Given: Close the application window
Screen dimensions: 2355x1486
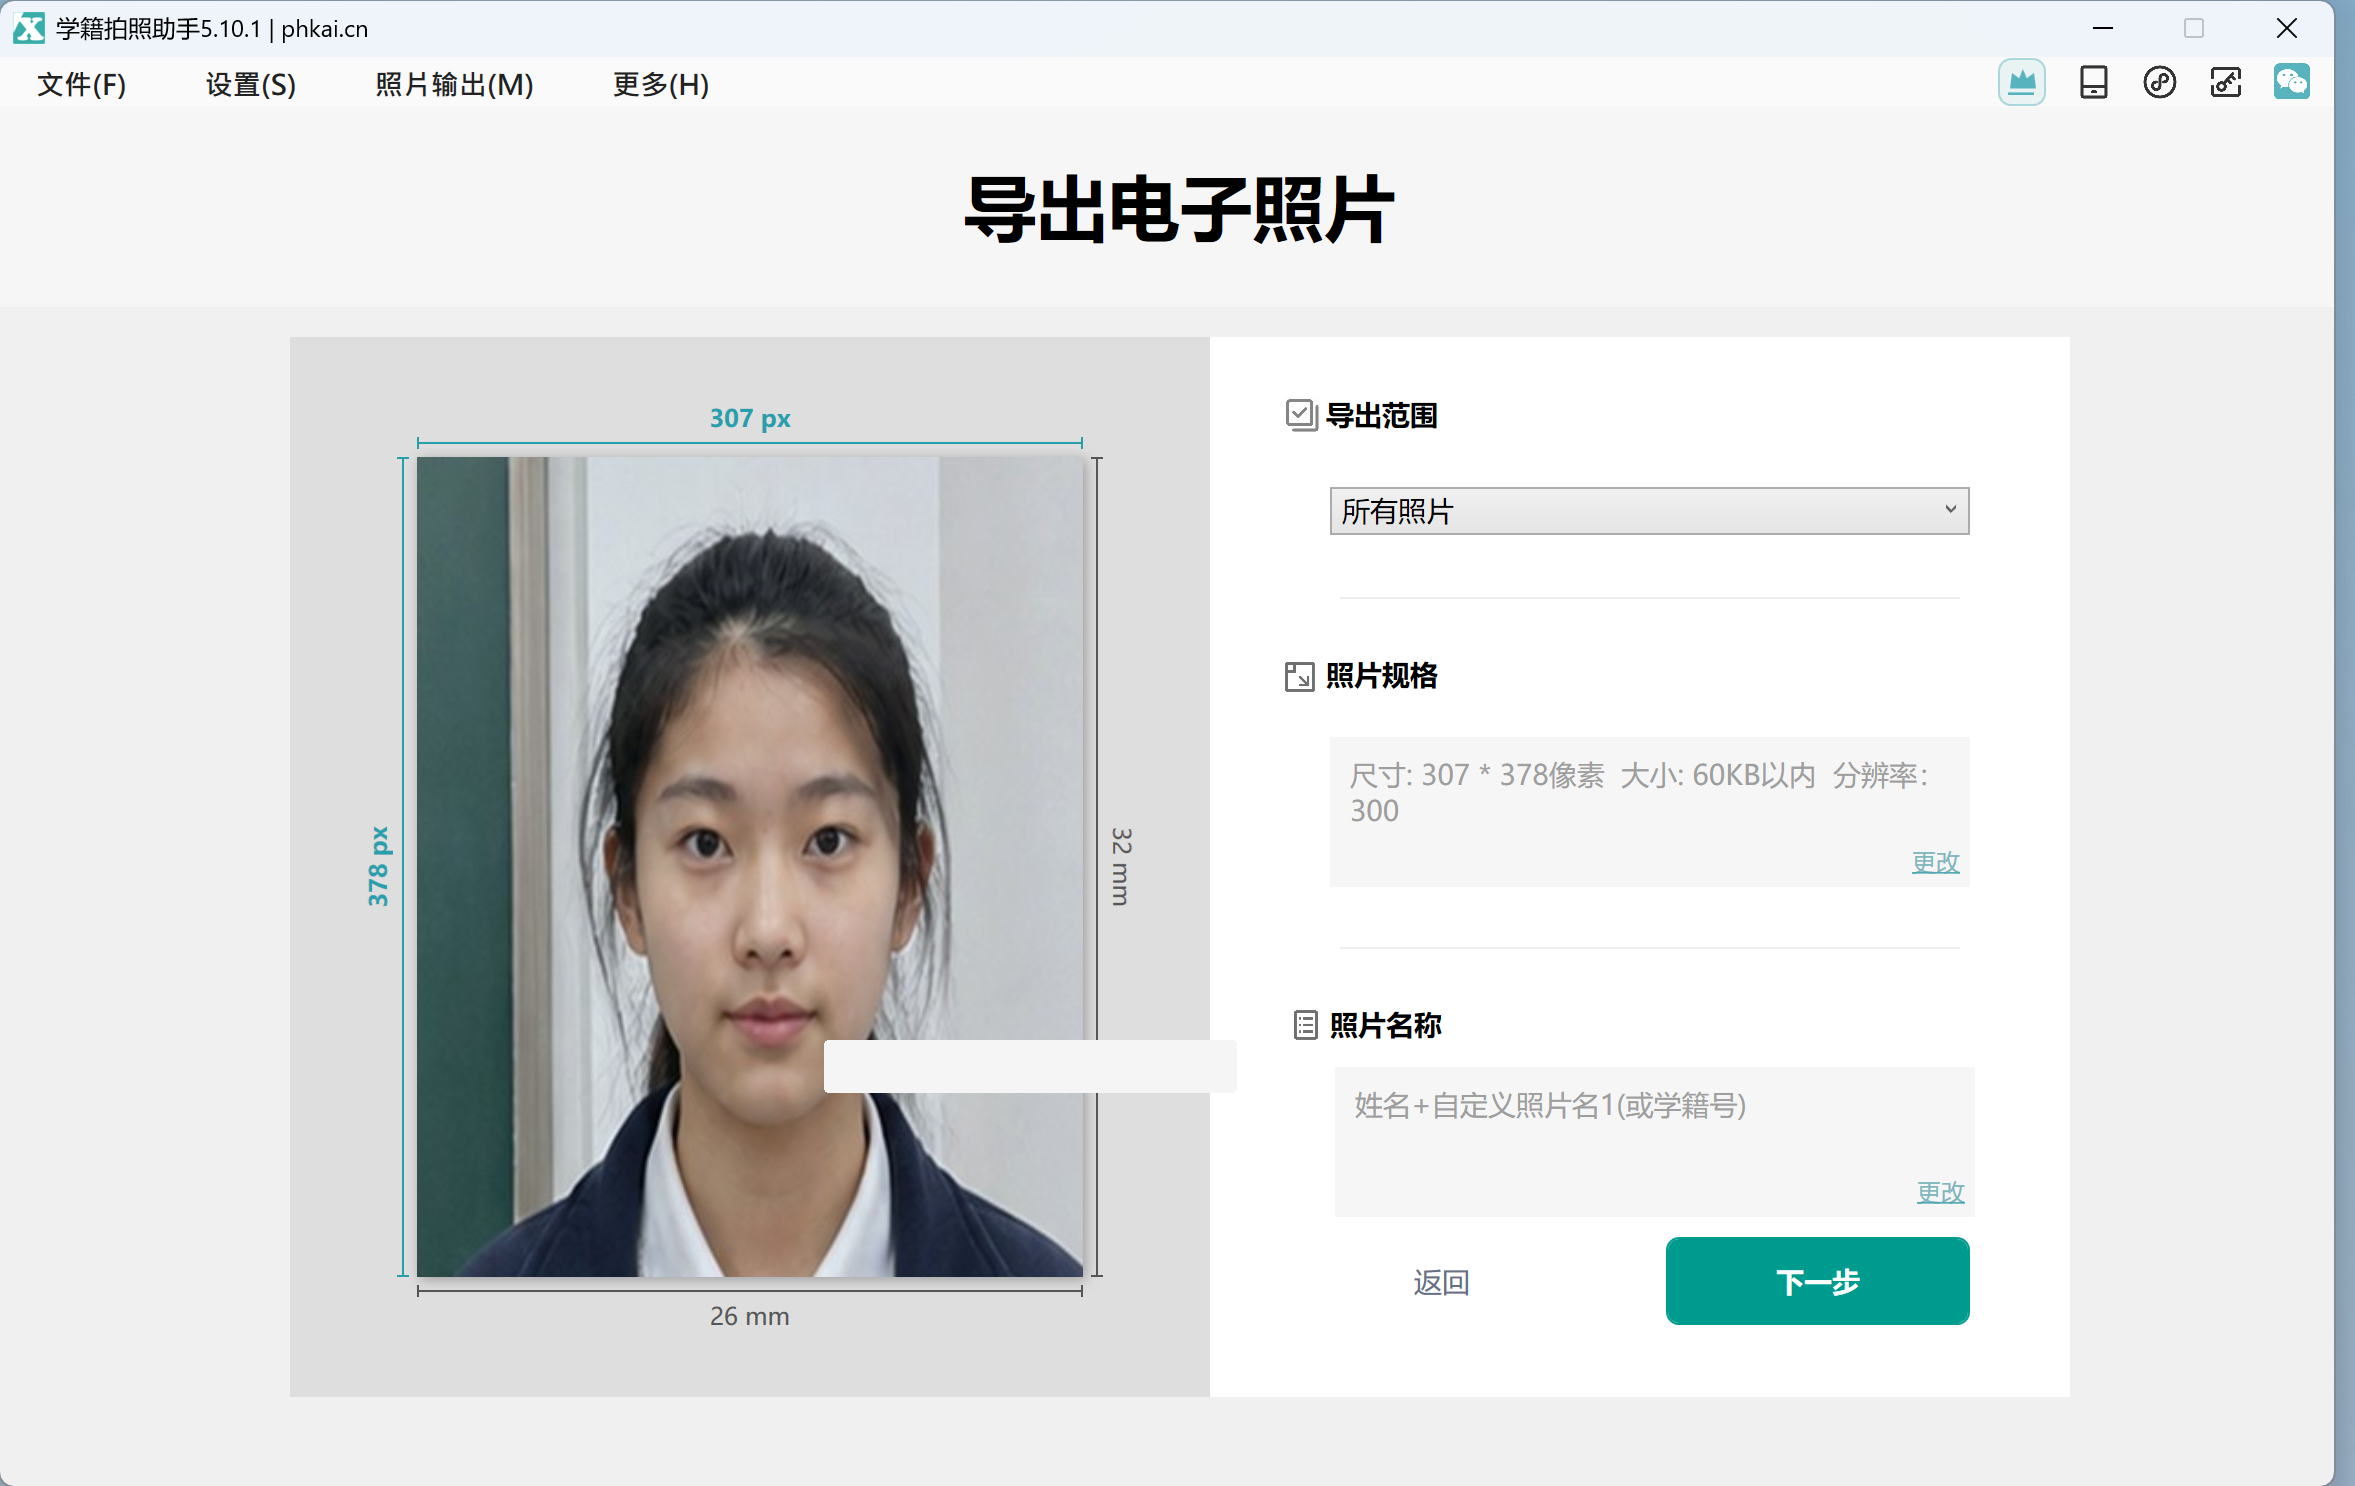Looking at the screenshot, I should (2286, 28).
